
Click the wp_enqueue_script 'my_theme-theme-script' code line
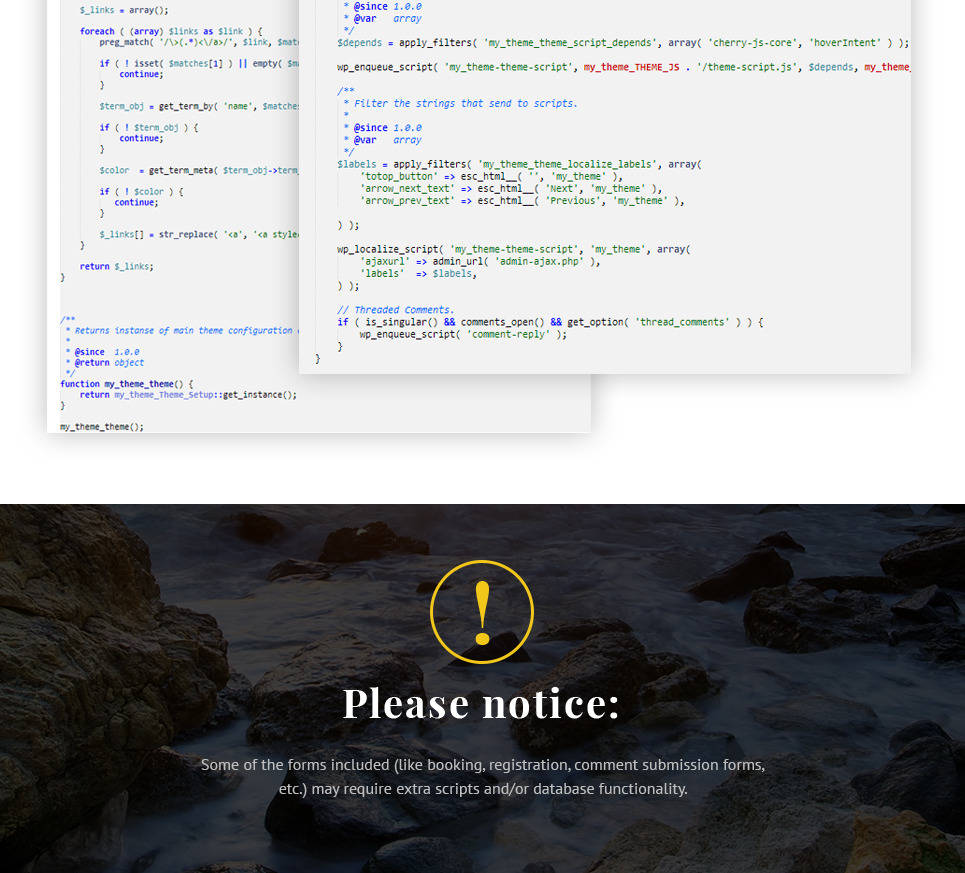[600, 67]
